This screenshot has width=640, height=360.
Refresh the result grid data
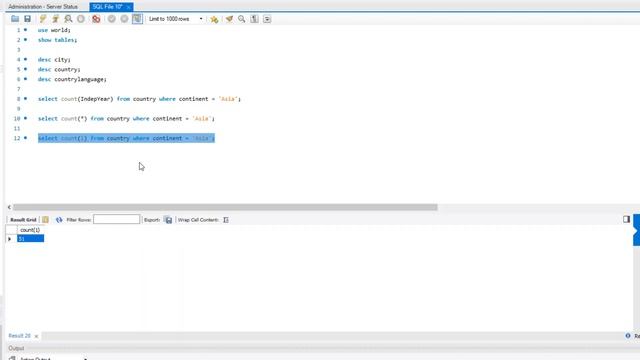[59, 220]
